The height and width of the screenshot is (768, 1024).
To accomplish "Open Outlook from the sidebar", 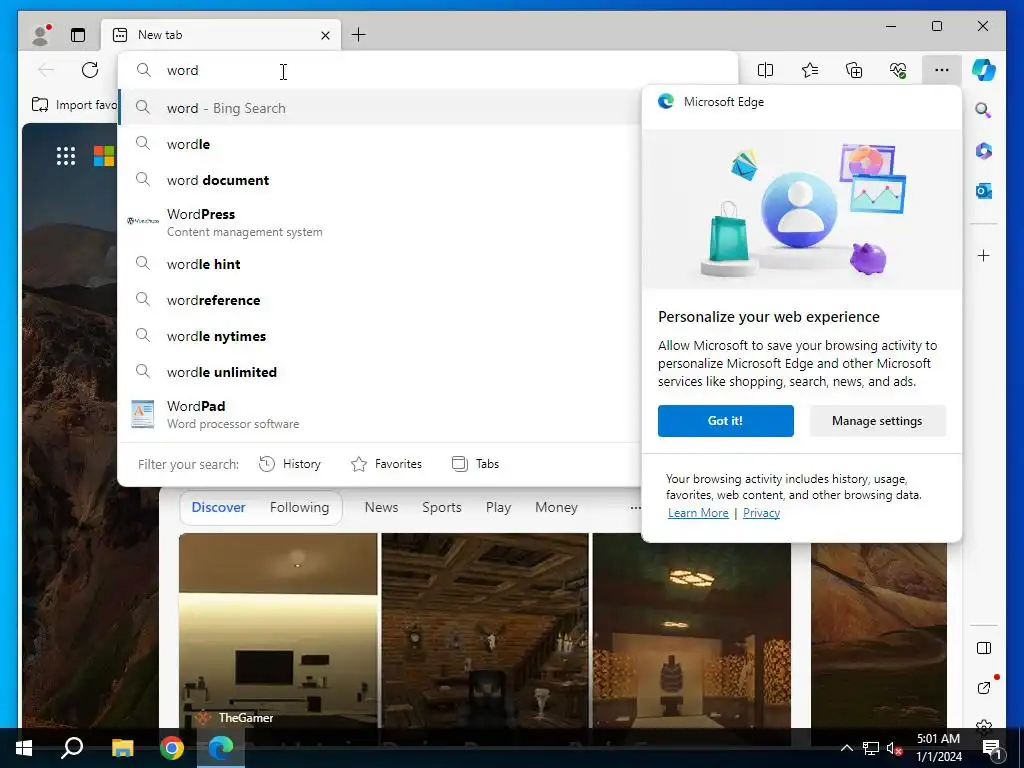I will click(x=984, y=191).
